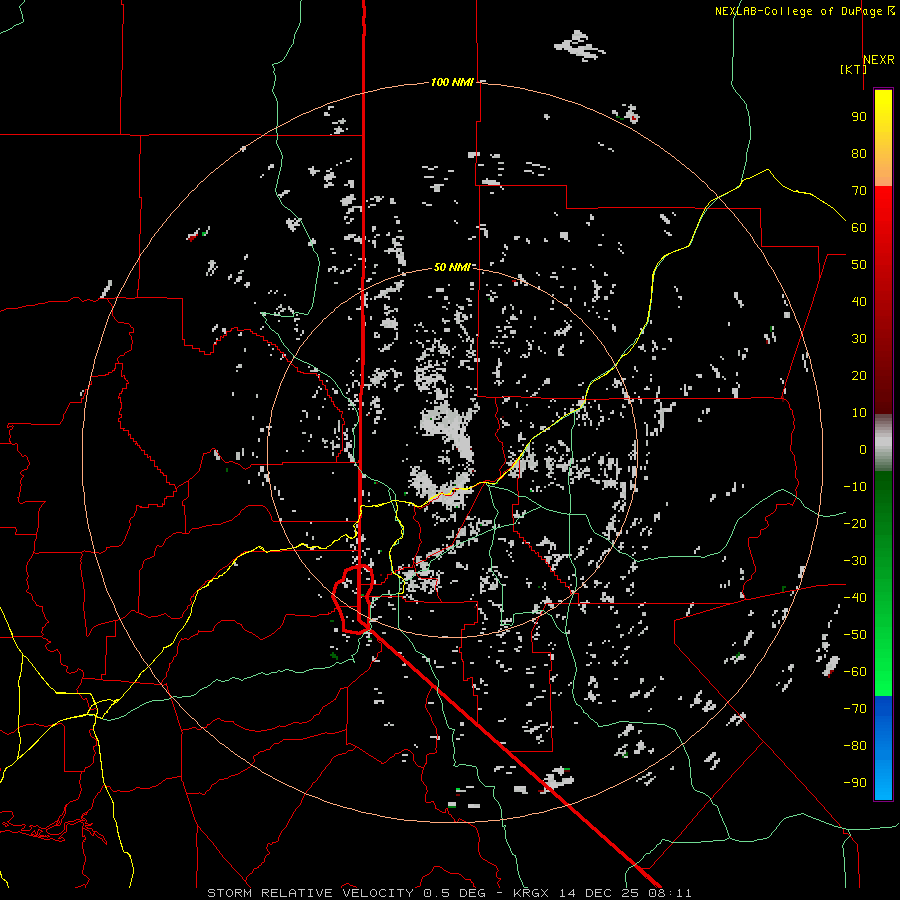Click the "-20" velocity scale label

[x=855, y=524]
